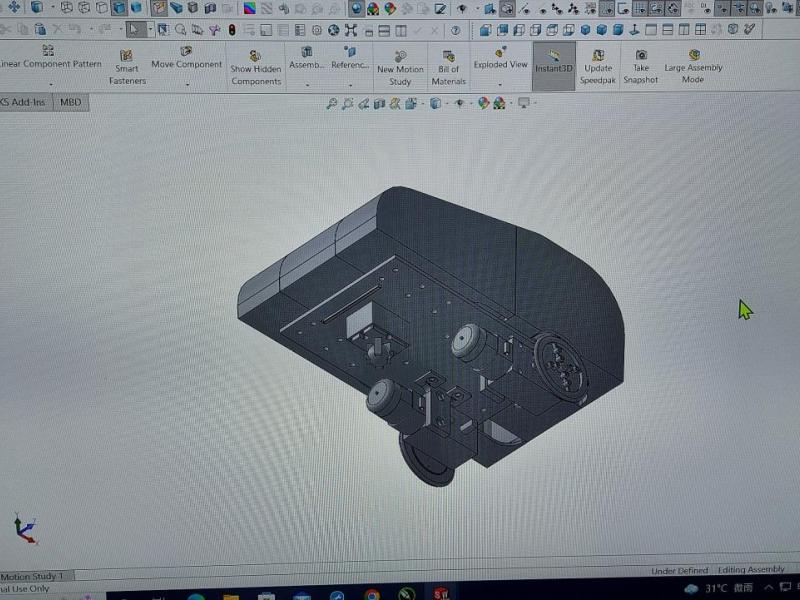Select the Single View viewport icon
This screenshot has width=800, height=600.
point(651,30)
